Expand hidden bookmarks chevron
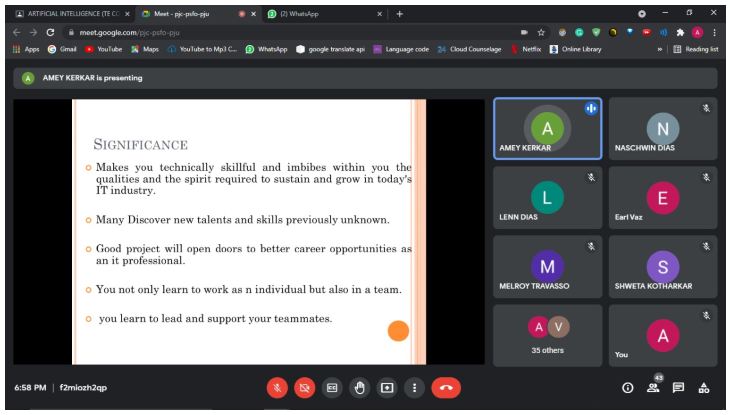This screenshot has height=415, width=731. pos(660,50)
